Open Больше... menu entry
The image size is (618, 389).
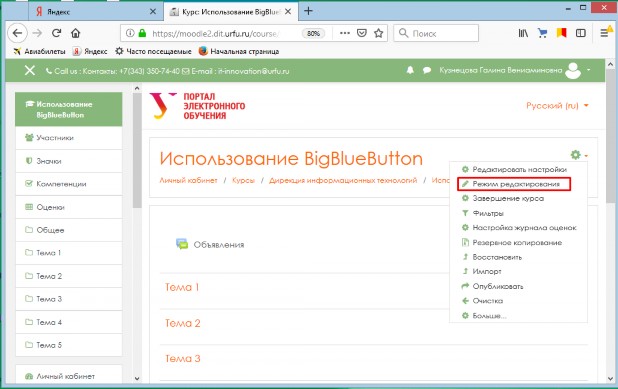coord(489,316)
